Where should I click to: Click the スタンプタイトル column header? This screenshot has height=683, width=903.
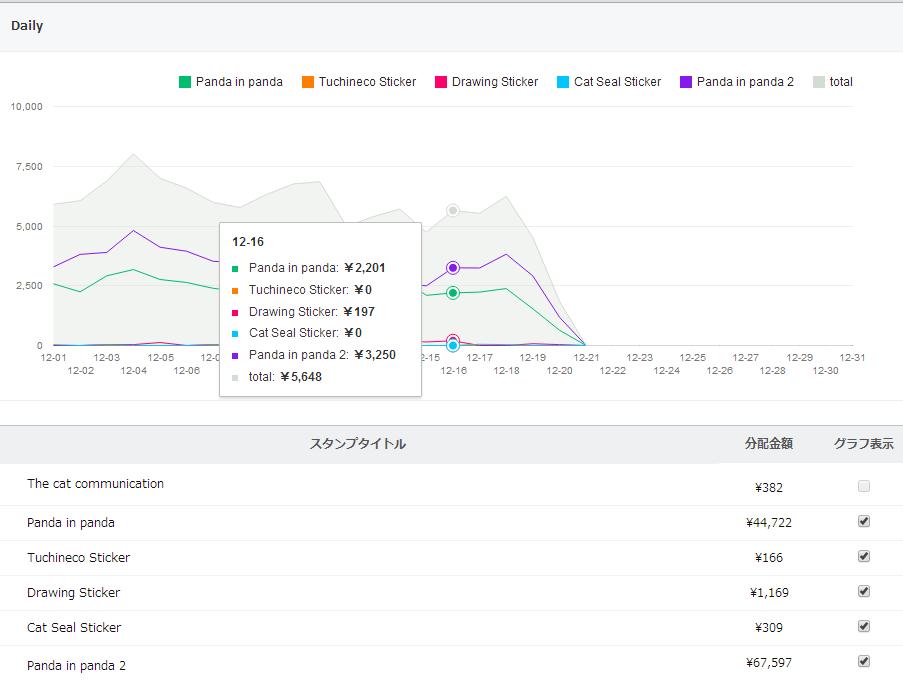[358, 443]
